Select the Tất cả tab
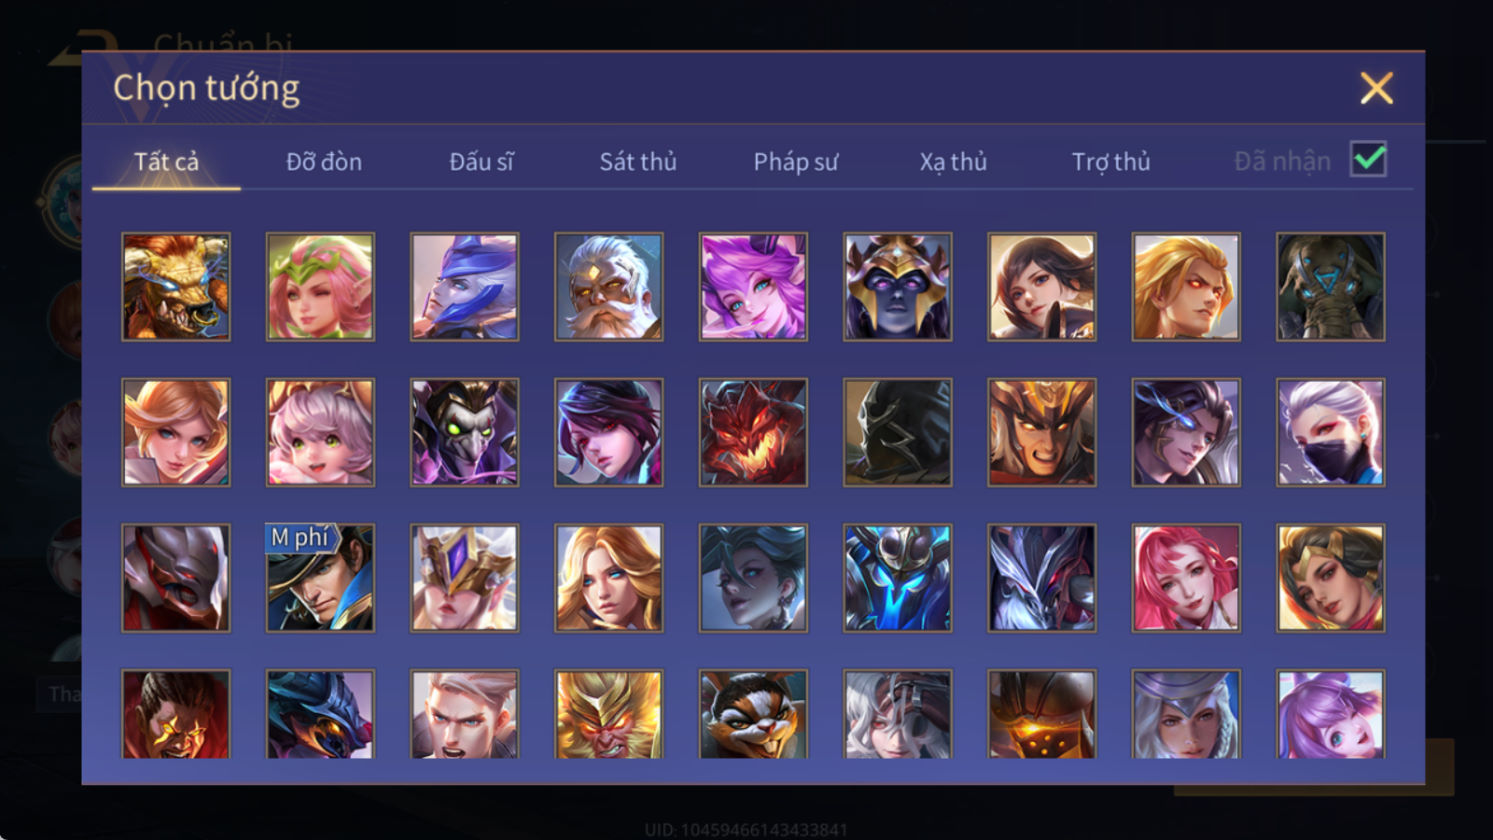The height and width of the screenshot is (840, 1493). point(166,161)
